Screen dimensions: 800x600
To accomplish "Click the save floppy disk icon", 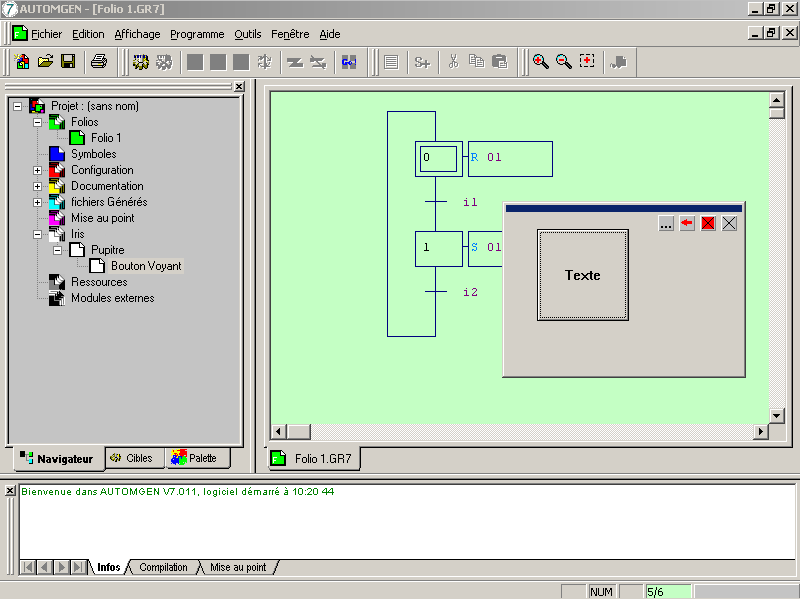I will [68, 62].
